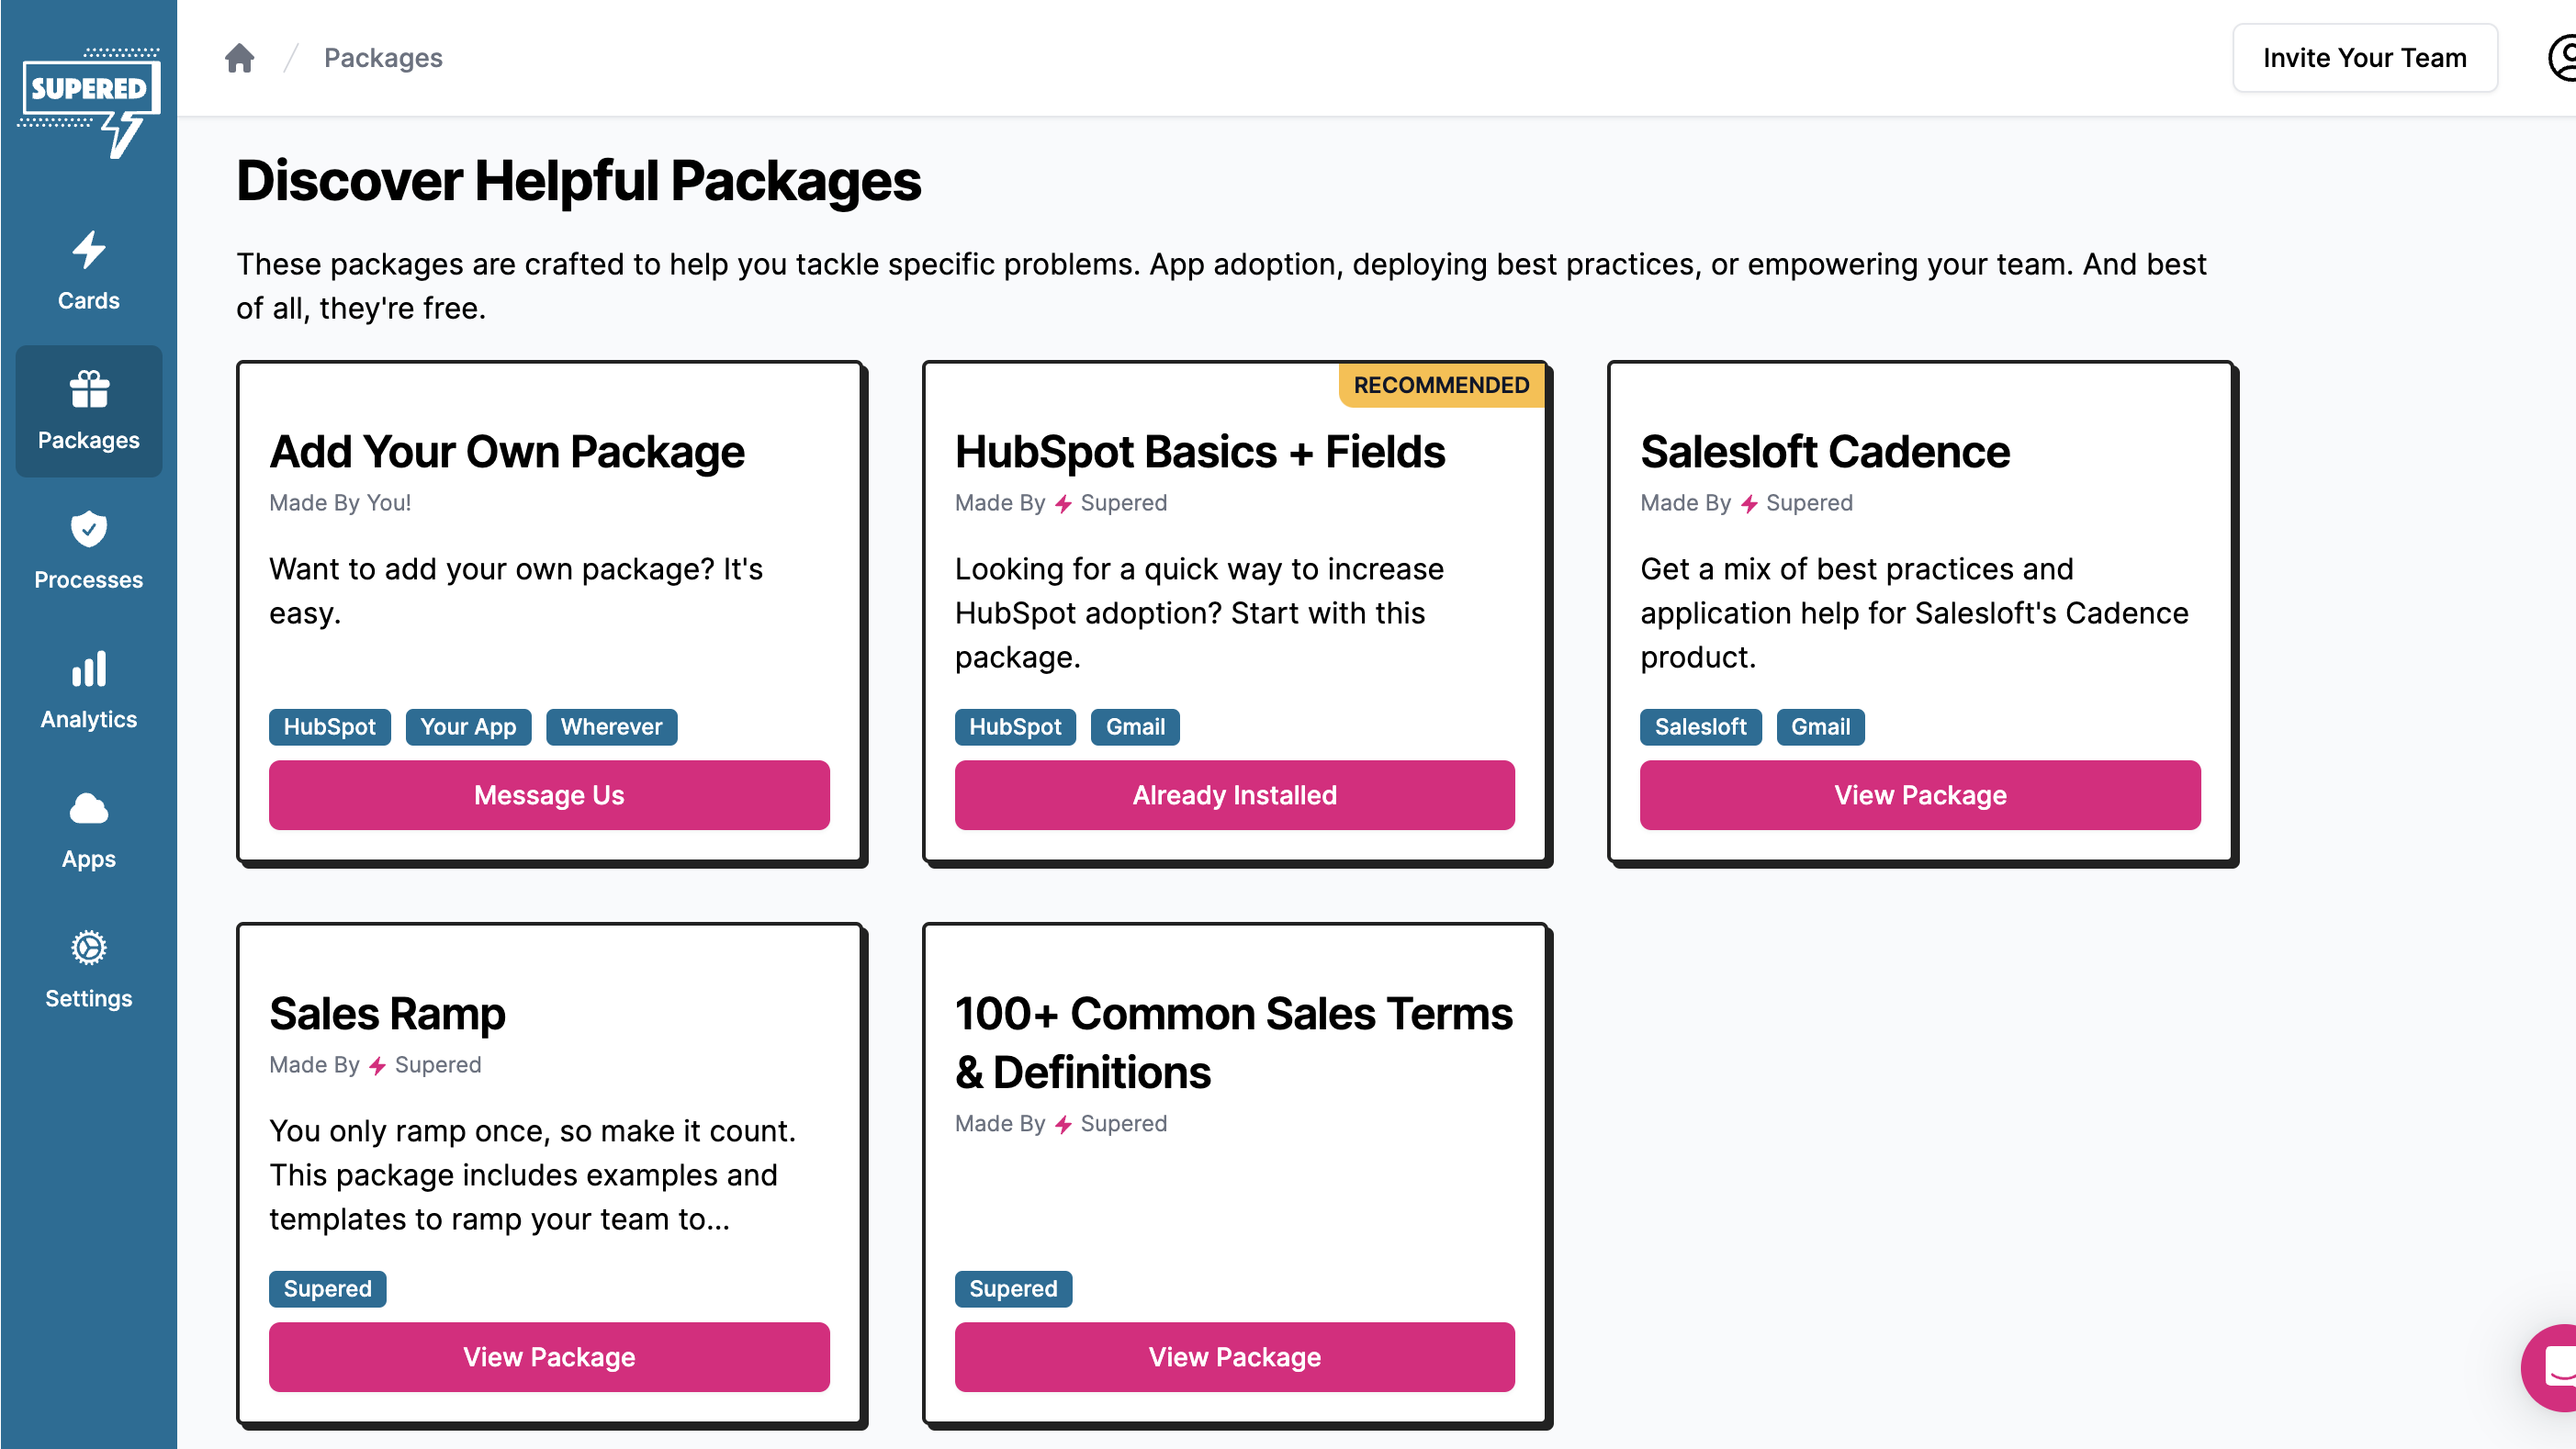Image resolution: width=2576 pixels, height=1449 pixels.
Task: Click the Salesloft tag on Cadence card
Action: 1700,726
